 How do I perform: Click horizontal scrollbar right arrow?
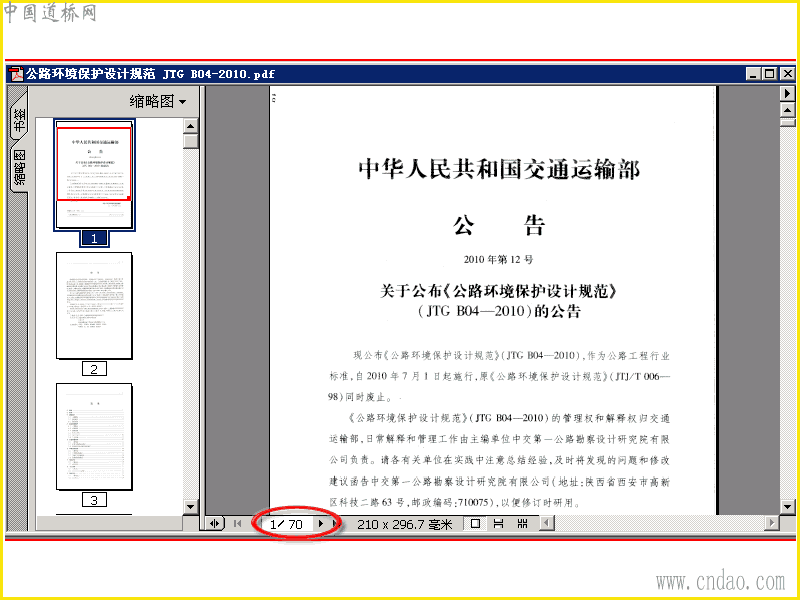771,523
